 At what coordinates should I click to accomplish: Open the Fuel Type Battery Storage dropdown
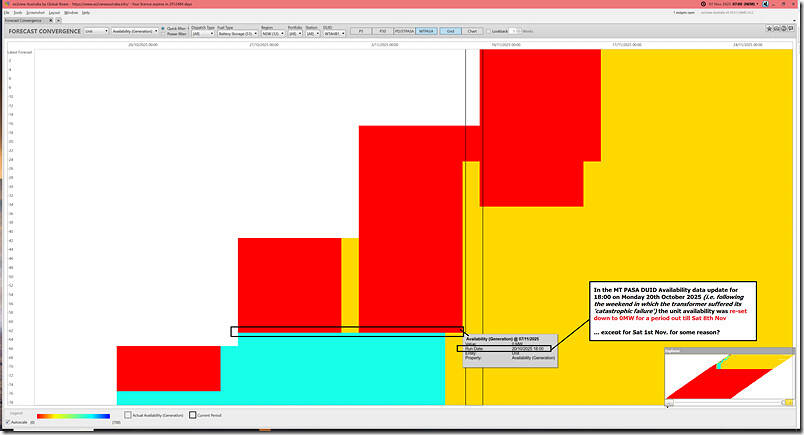pyautogui.click(x=237, y=33)
